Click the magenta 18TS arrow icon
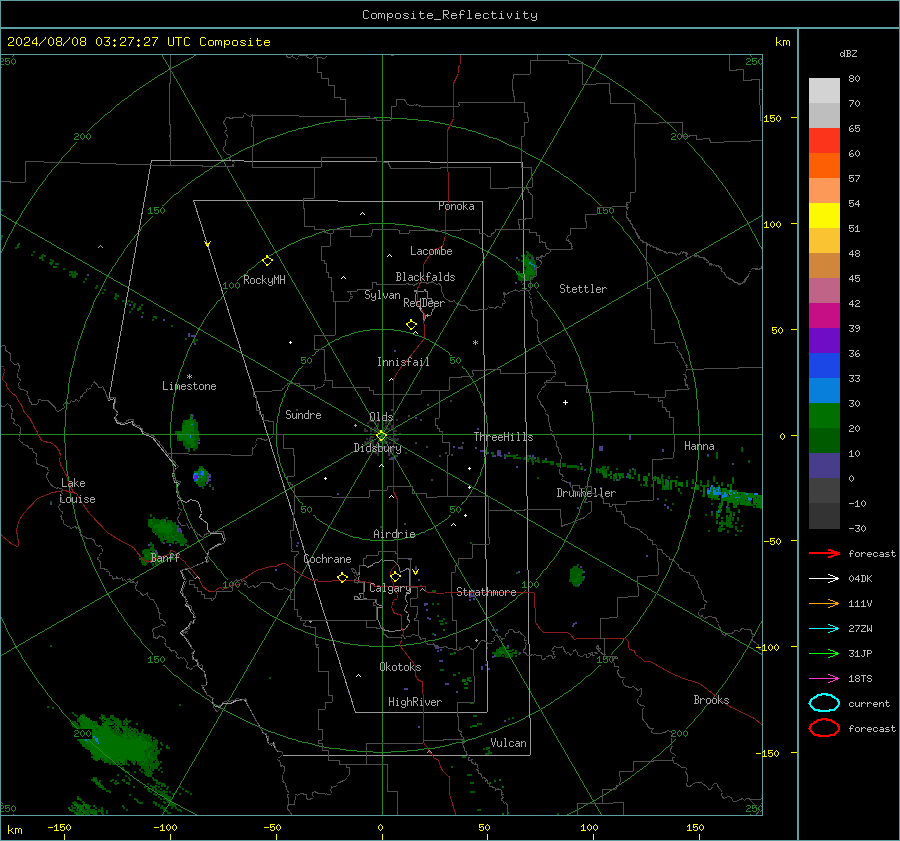Screen dimensions: 900x841 click(x=824, y=679)
